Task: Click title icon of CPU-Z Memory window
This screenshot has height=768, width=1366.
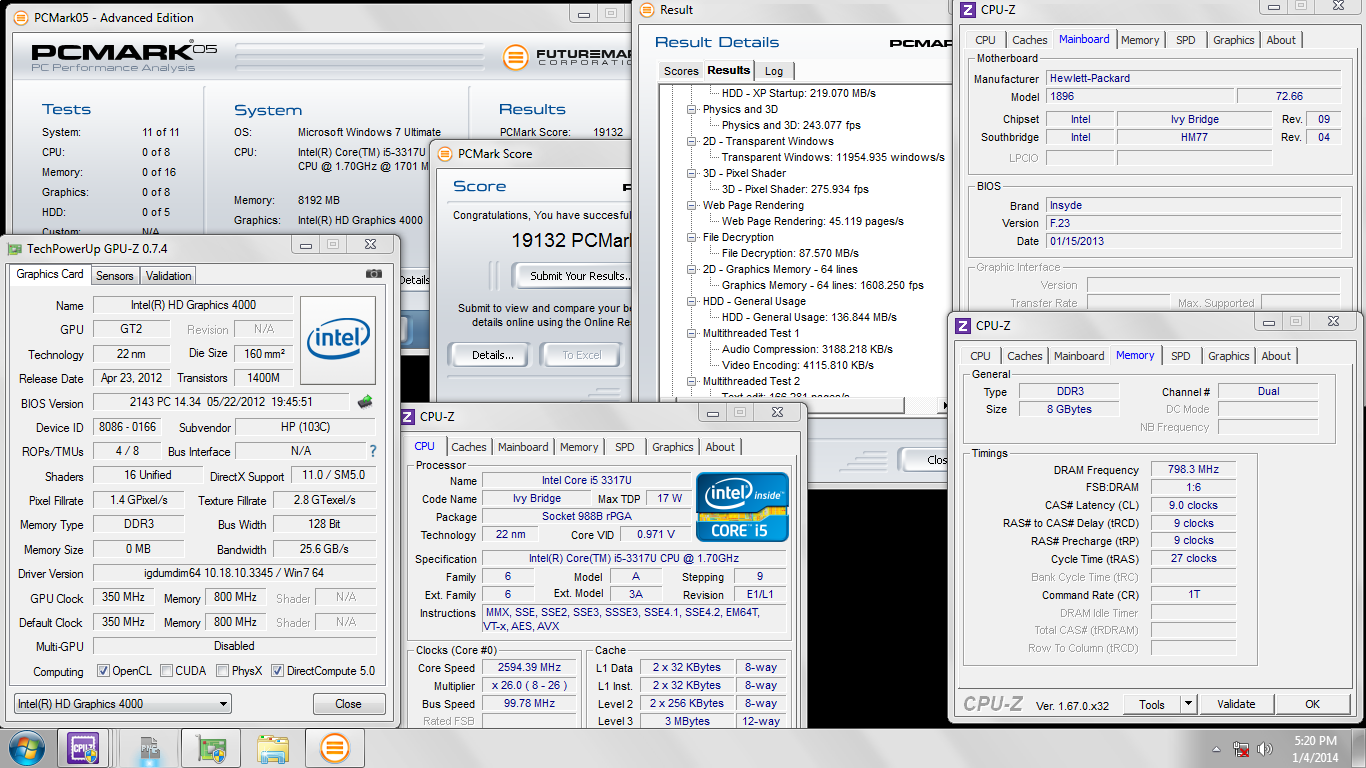Action: [x=962, y=326]
